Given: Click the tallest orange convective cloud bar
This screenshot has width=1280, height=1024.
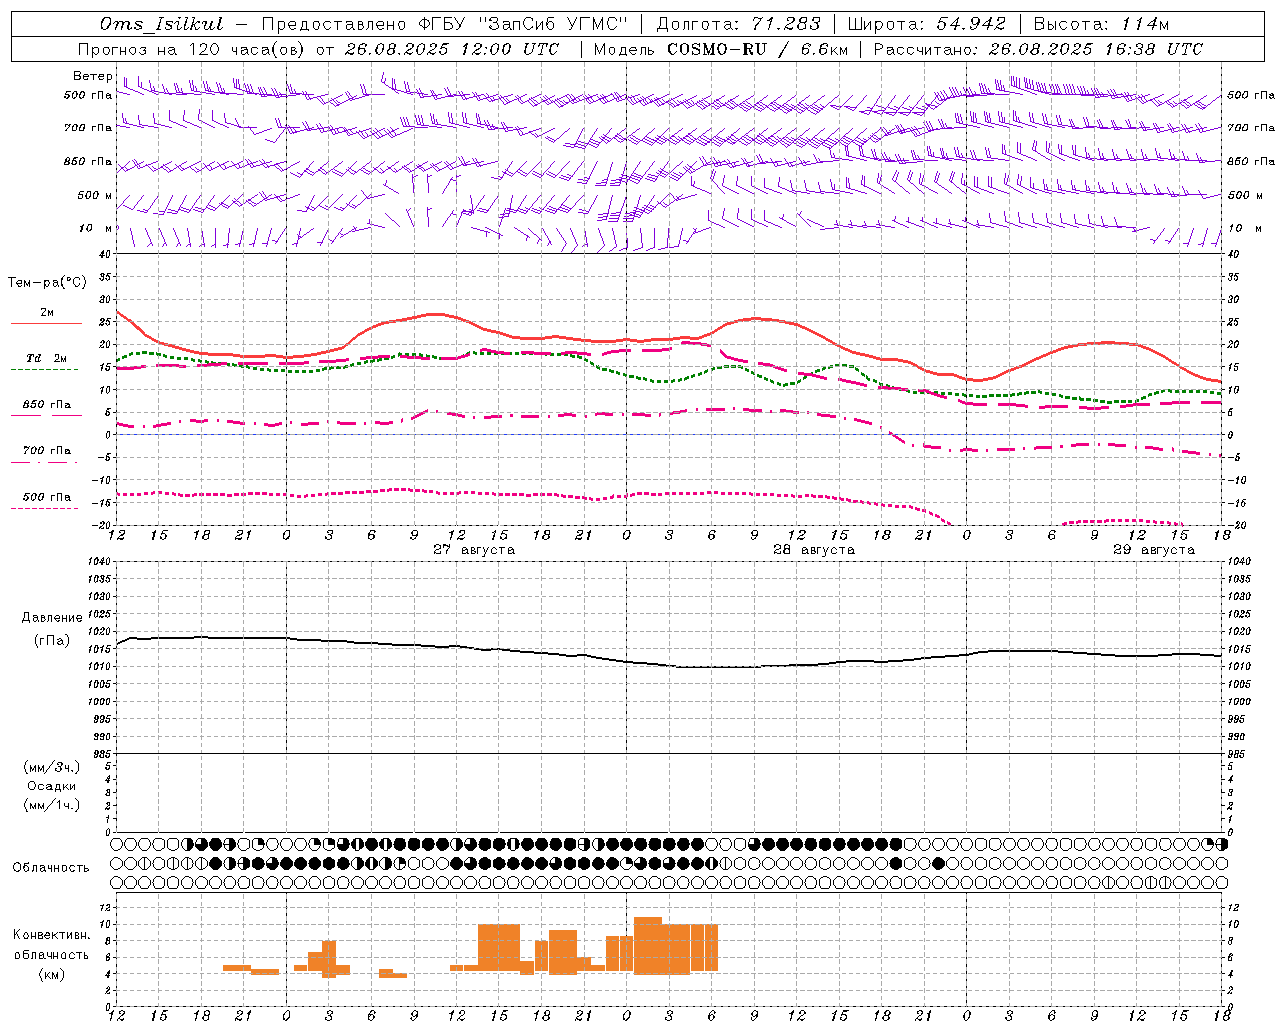Looking at the screenshot, I should point(648,946).
